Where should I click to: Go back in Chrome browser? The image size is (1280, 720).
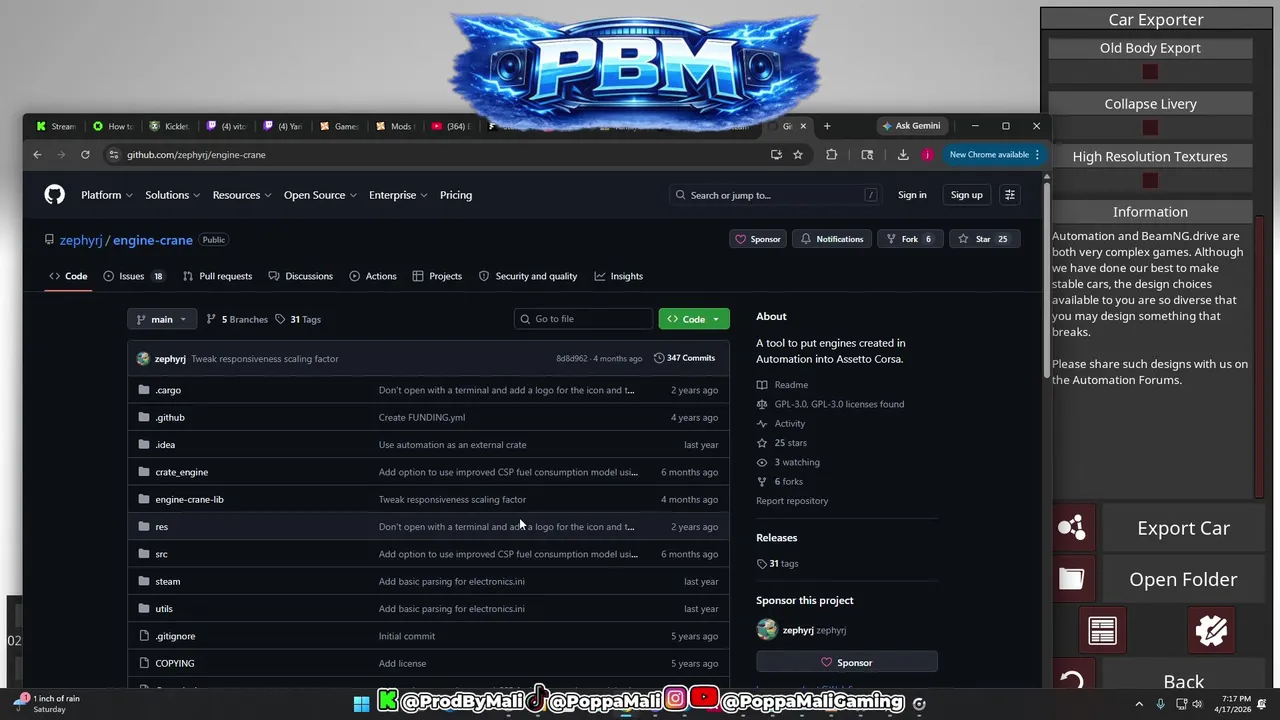click(x=37, y=155)
